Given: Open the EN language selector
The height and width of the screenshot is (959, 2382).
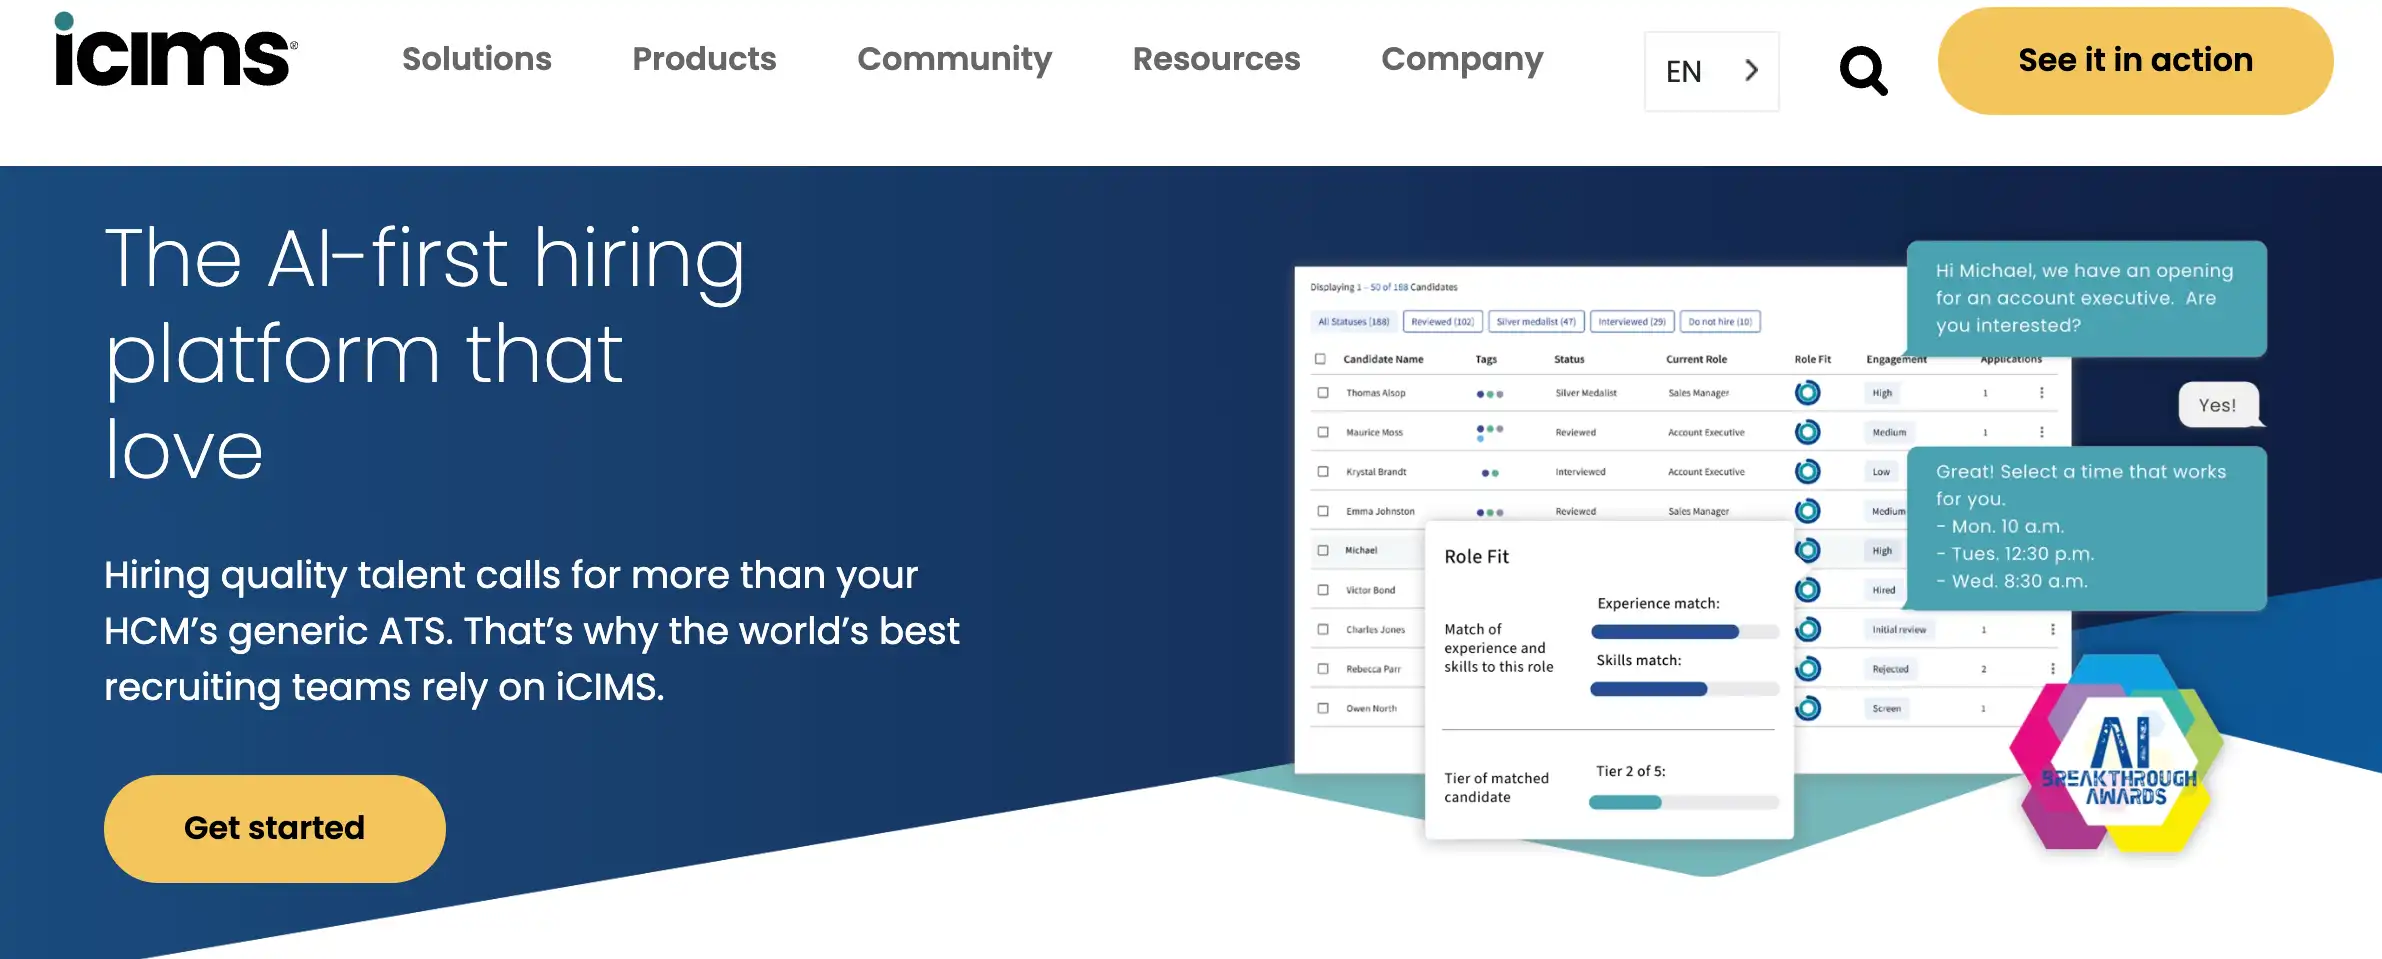Looking at the screenshot, I should click(x=1711, y=71).
